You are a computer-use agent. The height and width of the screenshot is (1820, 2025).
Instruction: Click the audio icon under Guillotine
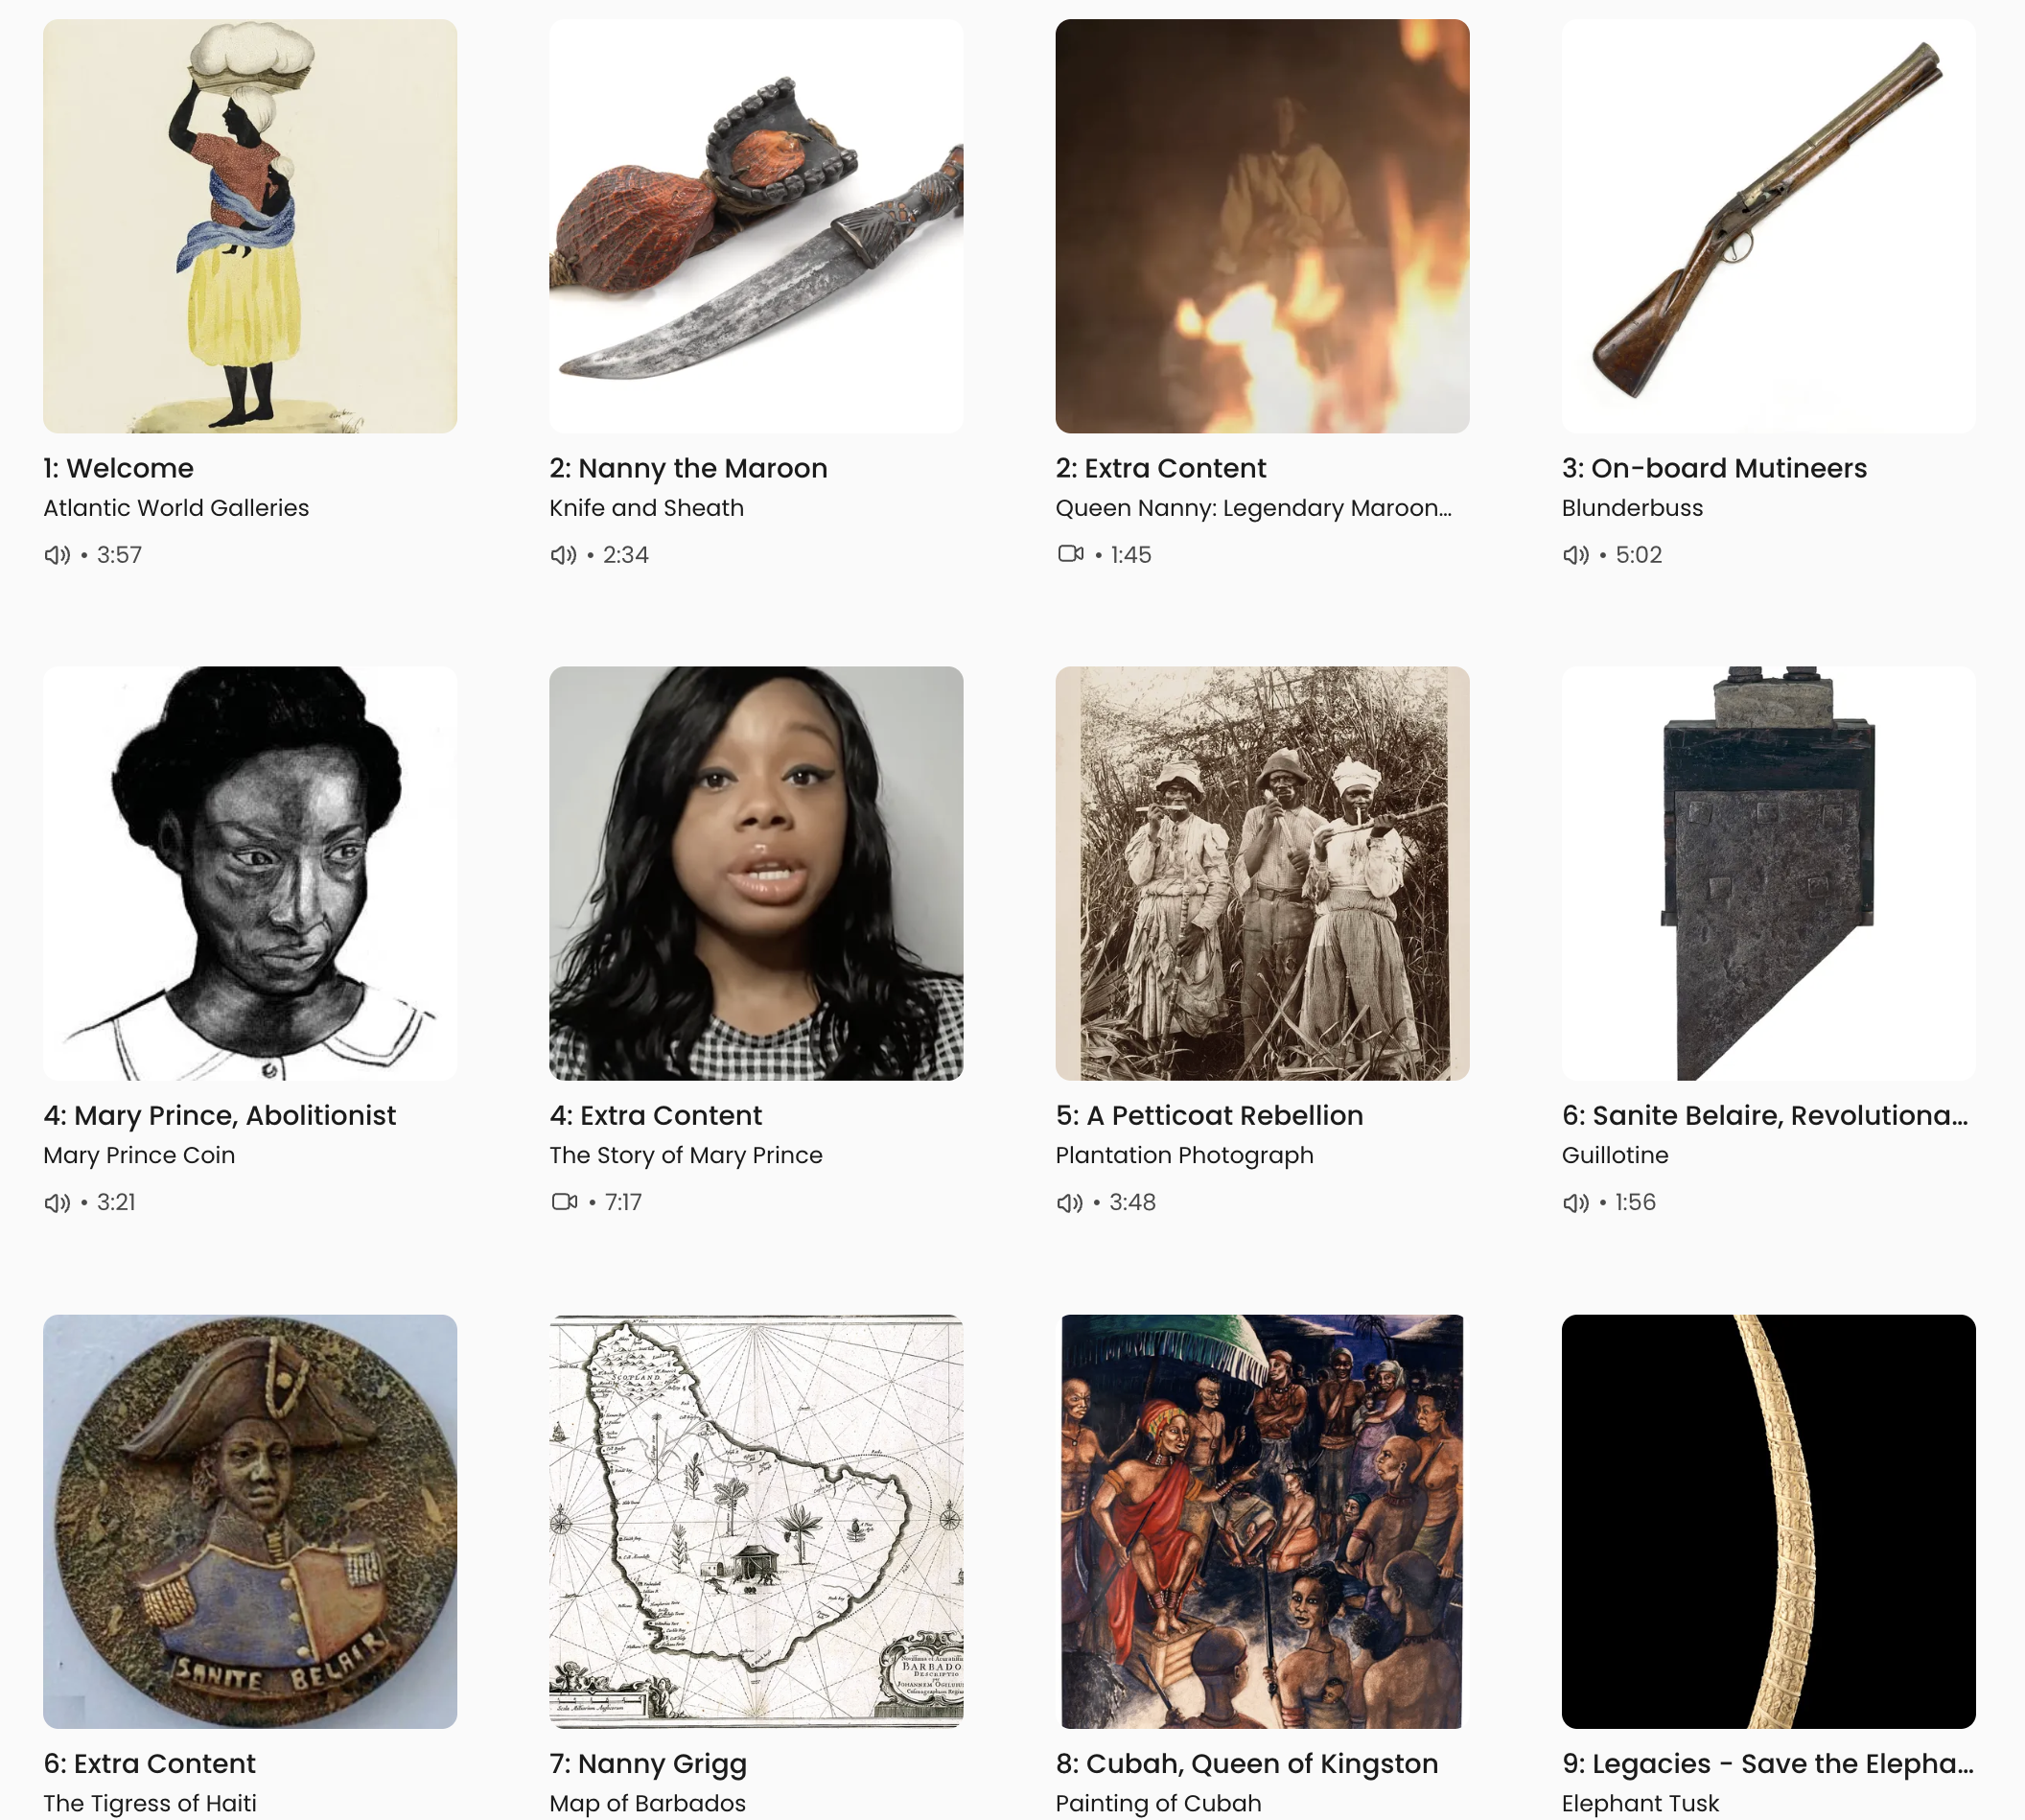tap(1576, 1202)
